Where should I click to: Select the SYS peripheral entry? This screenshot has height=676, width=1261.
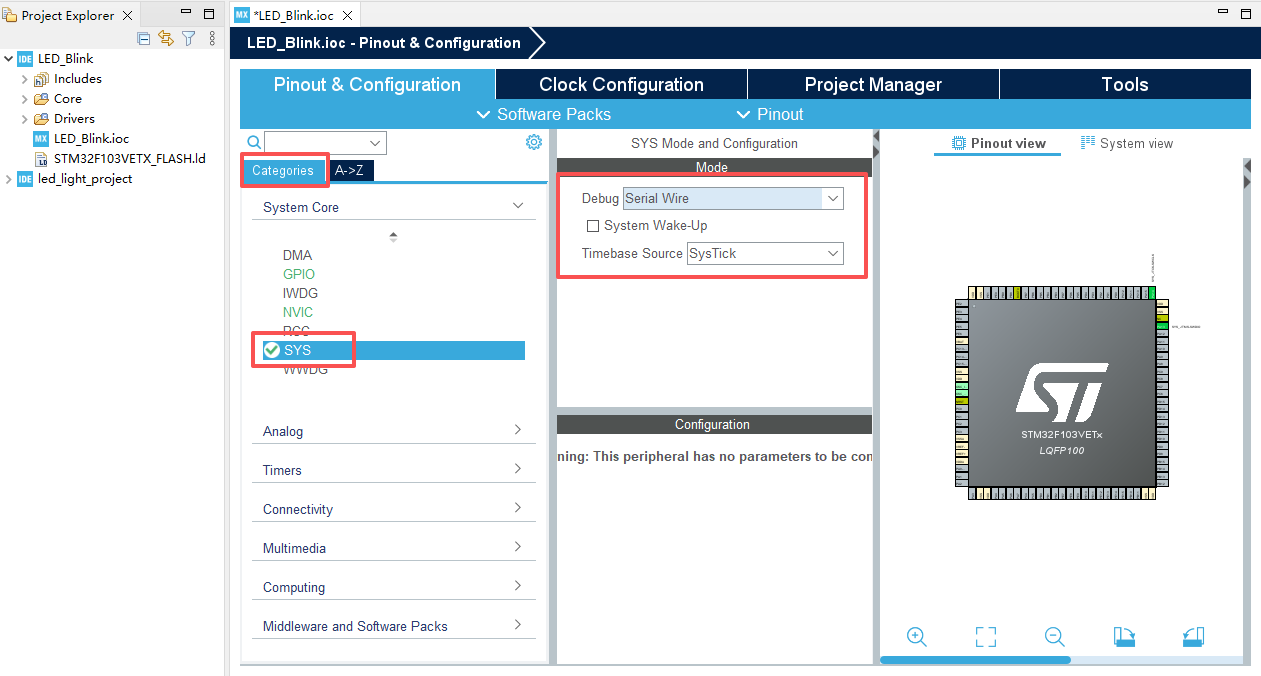(x=394, y=350)
